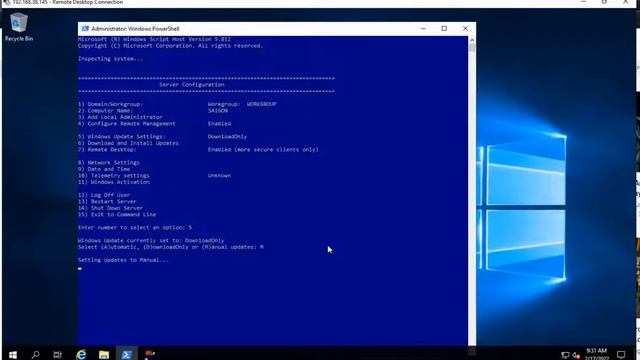The image size is (640, 360).
Task: Open the network status tray icon
Action: click(x=565, y=355)
